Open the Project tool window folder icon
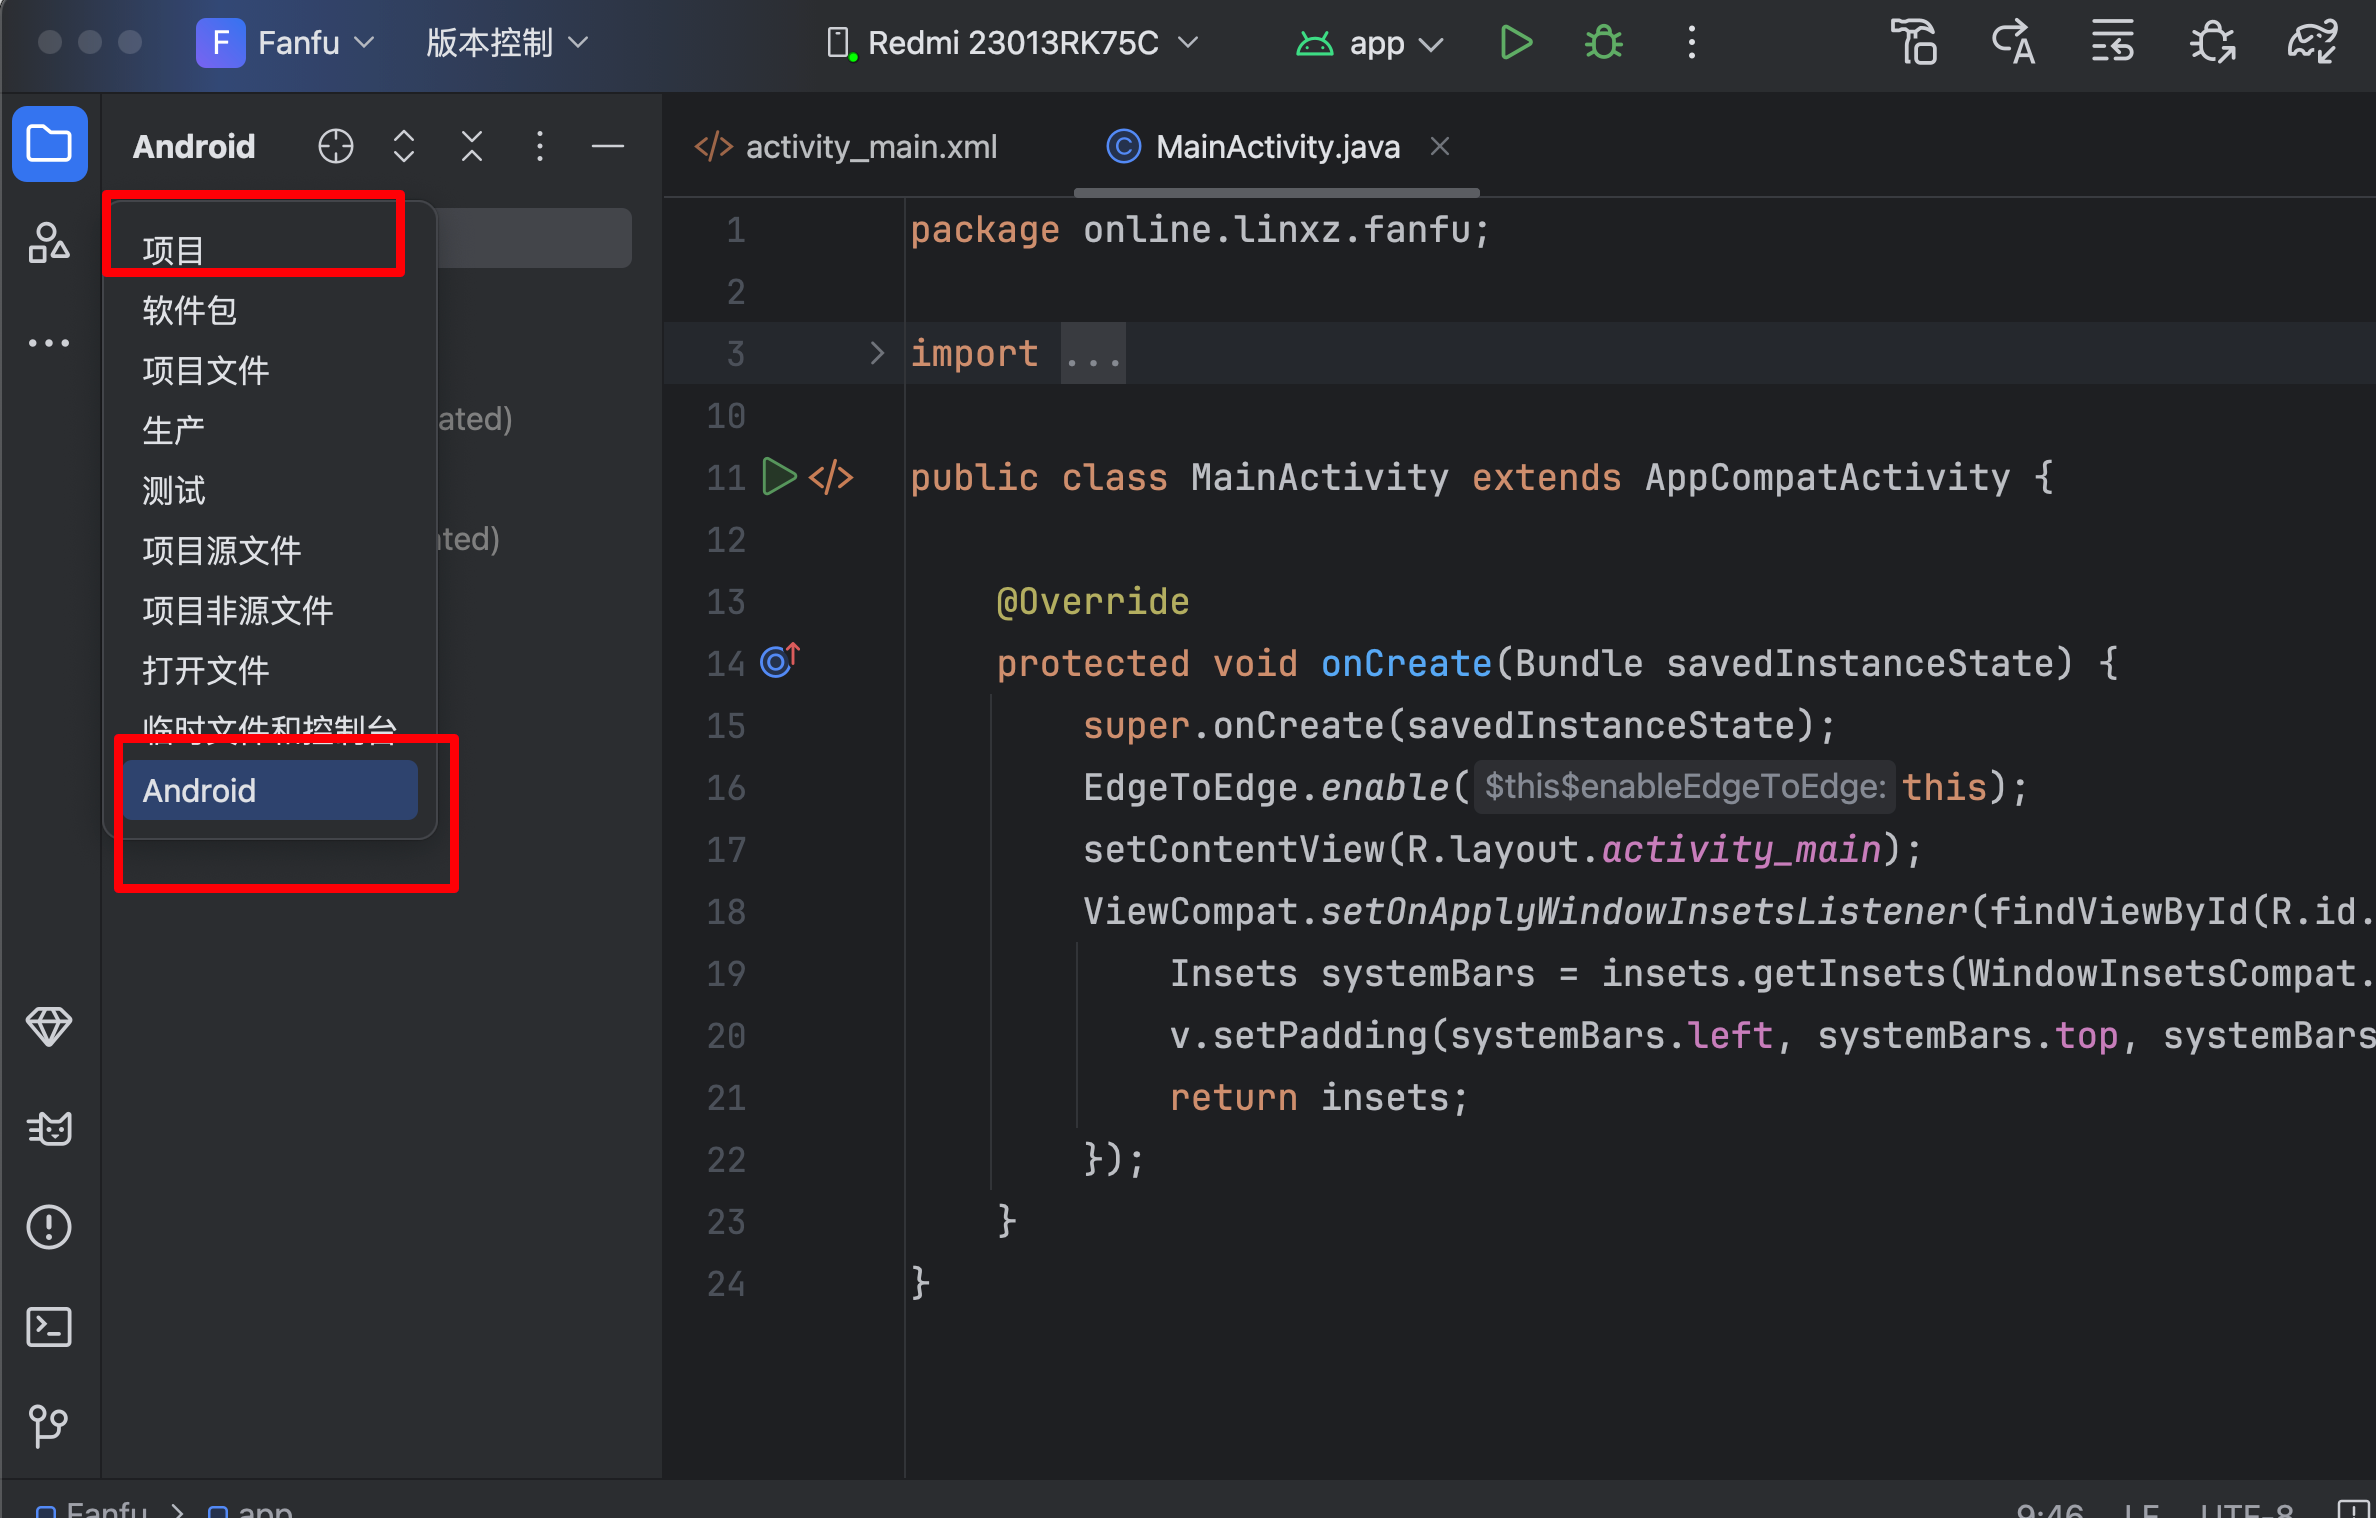 [x=49, y=144]
